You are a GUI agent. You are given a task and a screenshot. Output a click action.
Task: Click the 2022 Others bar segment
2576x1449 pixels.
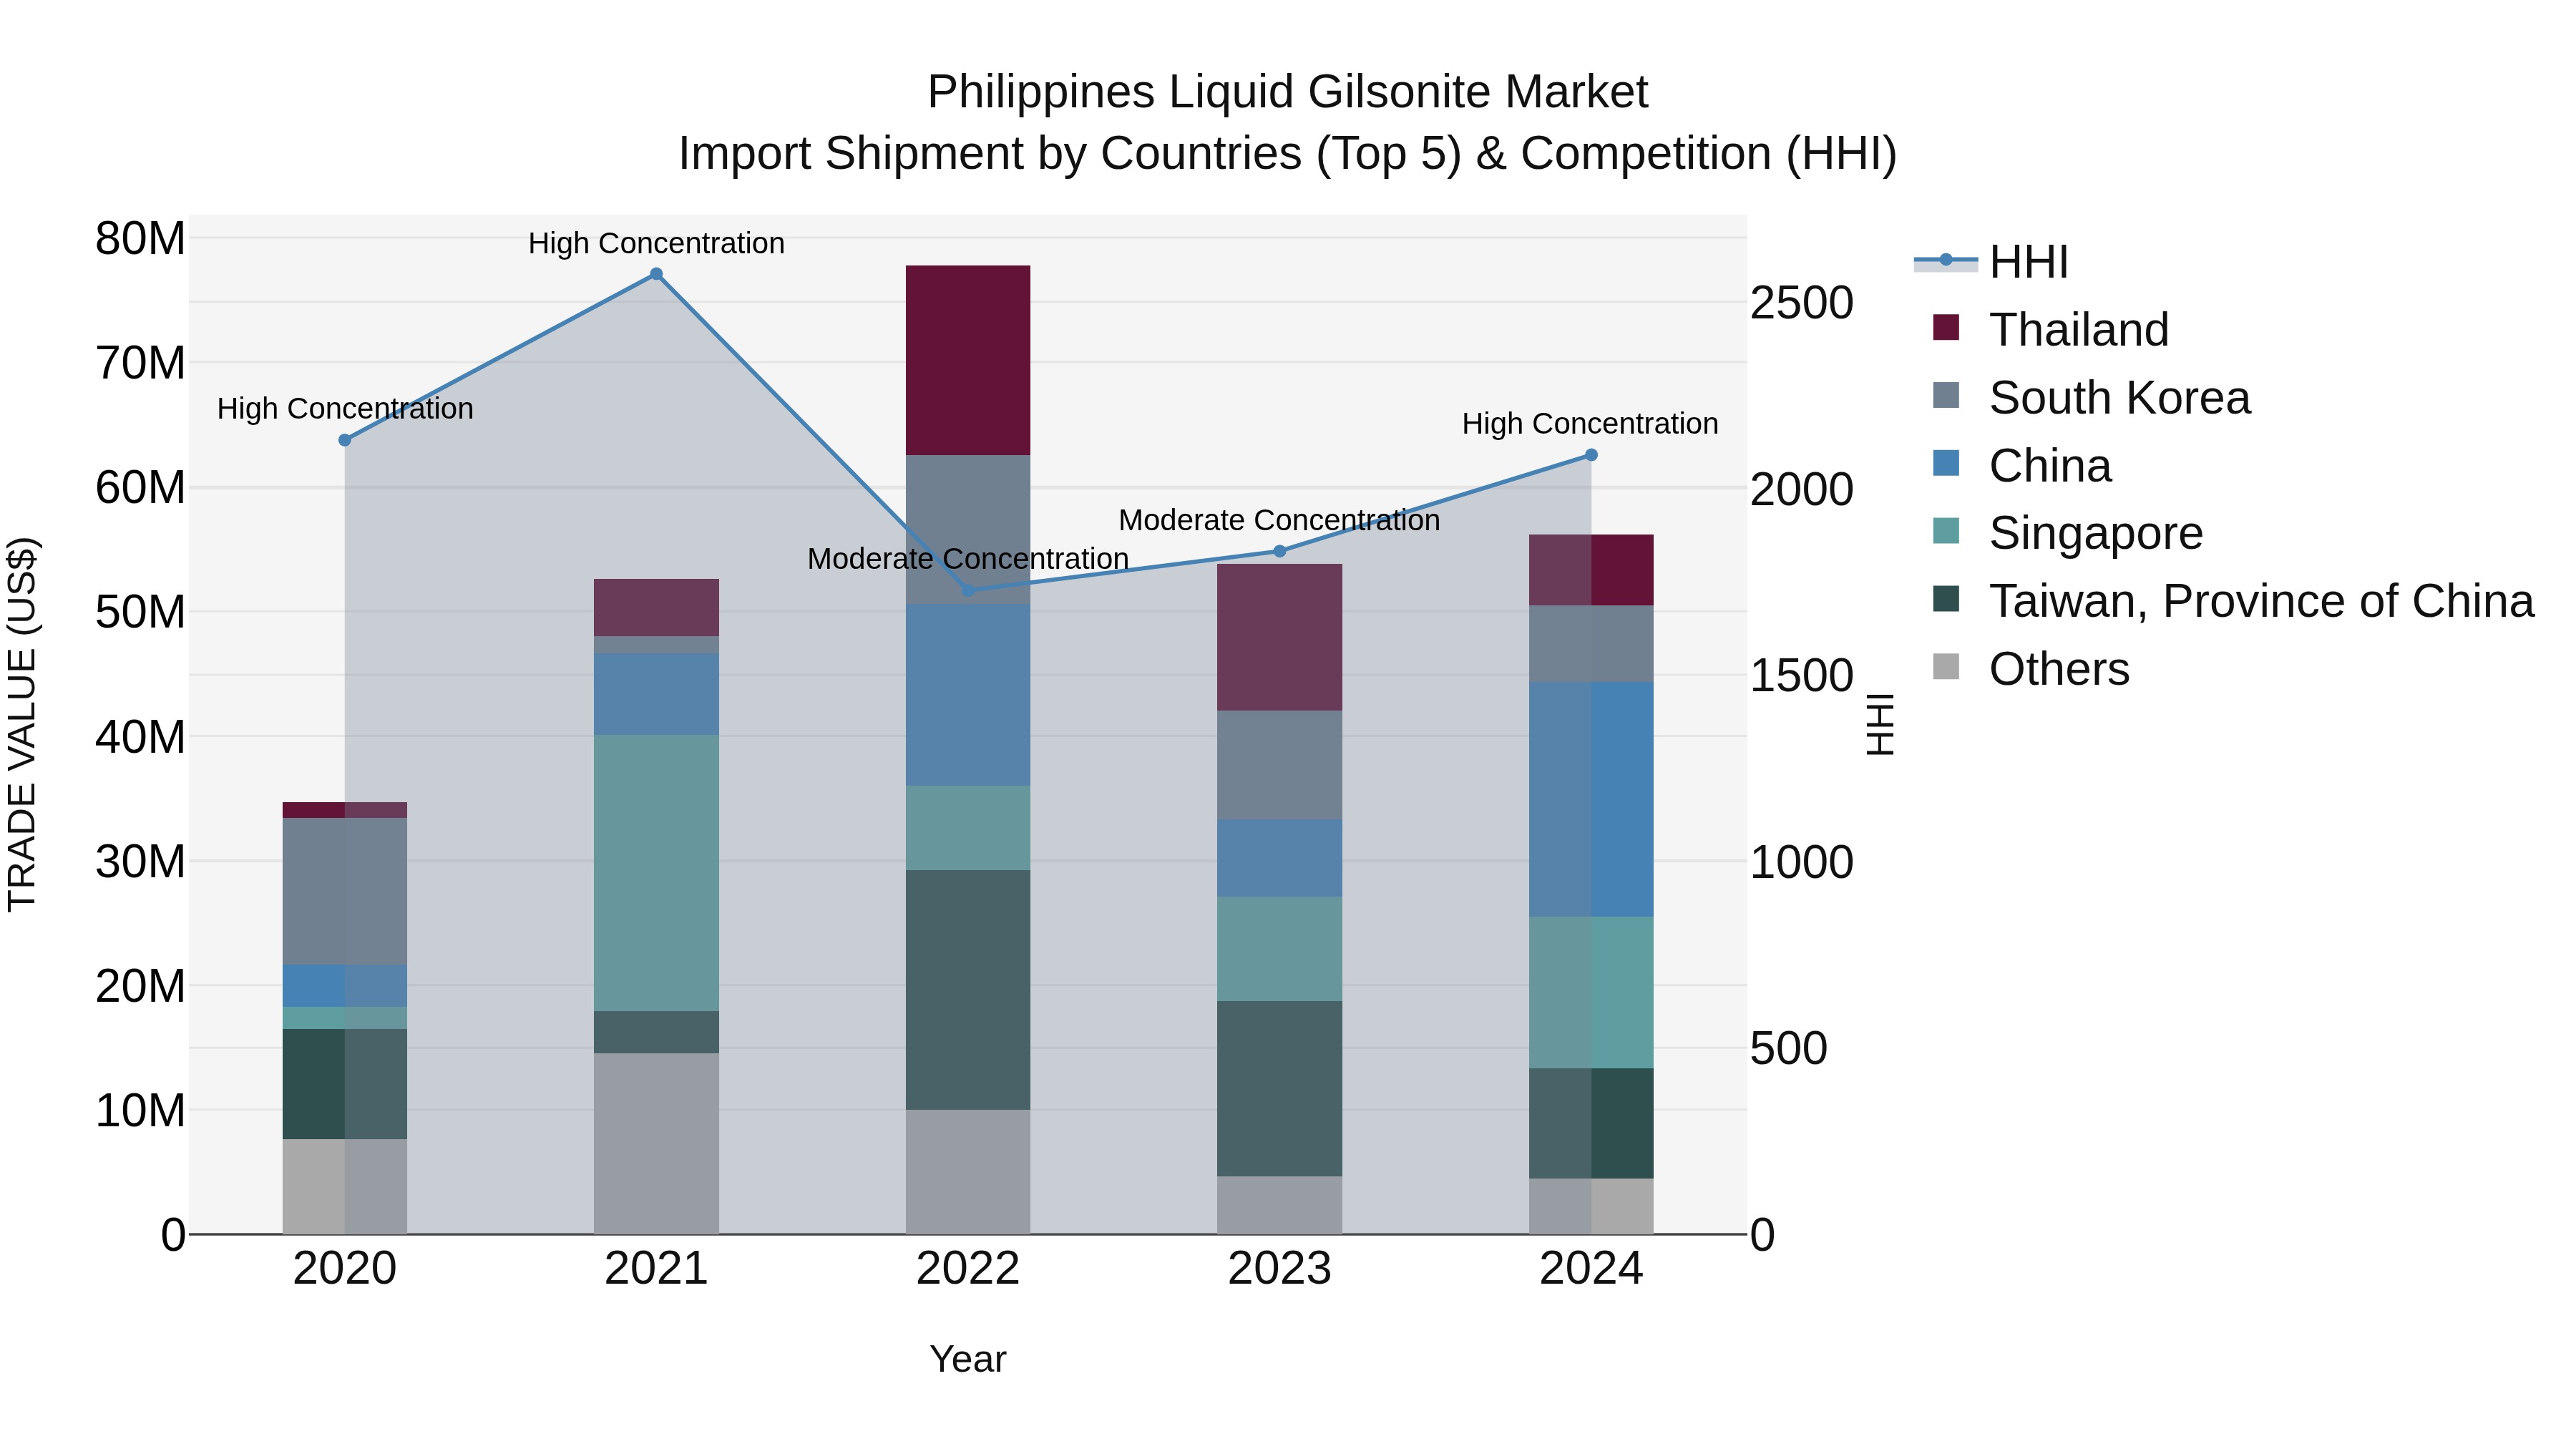[x=968, y=1172]
